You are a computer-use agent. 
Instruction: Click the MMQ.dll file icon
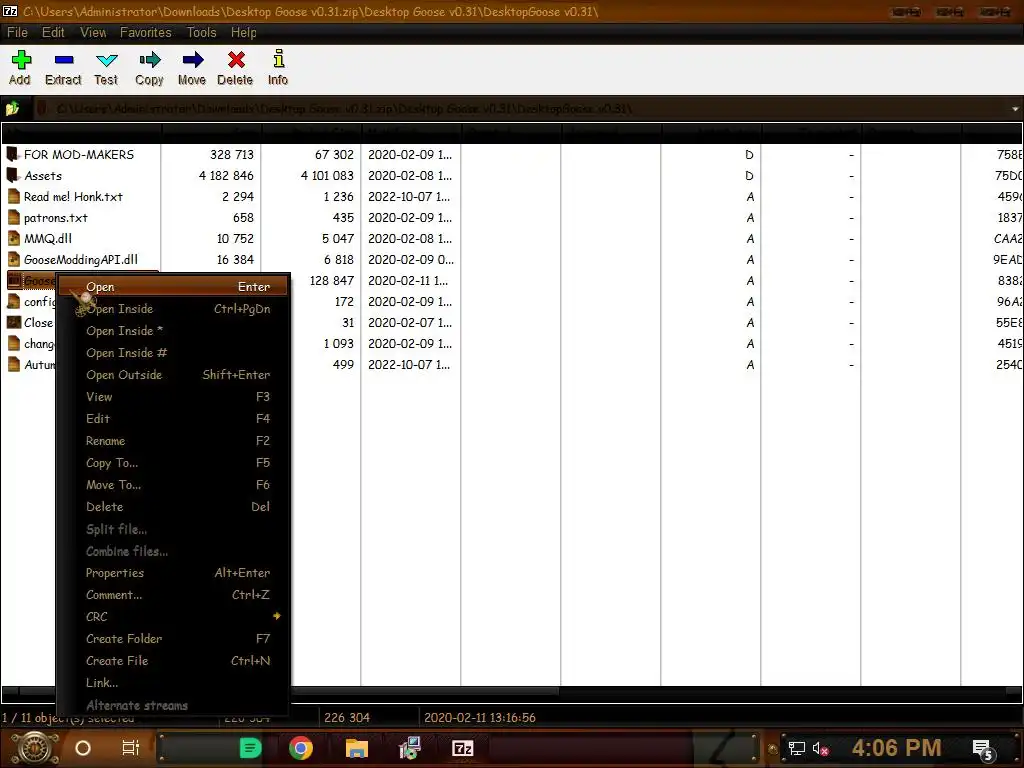[13, 238]
